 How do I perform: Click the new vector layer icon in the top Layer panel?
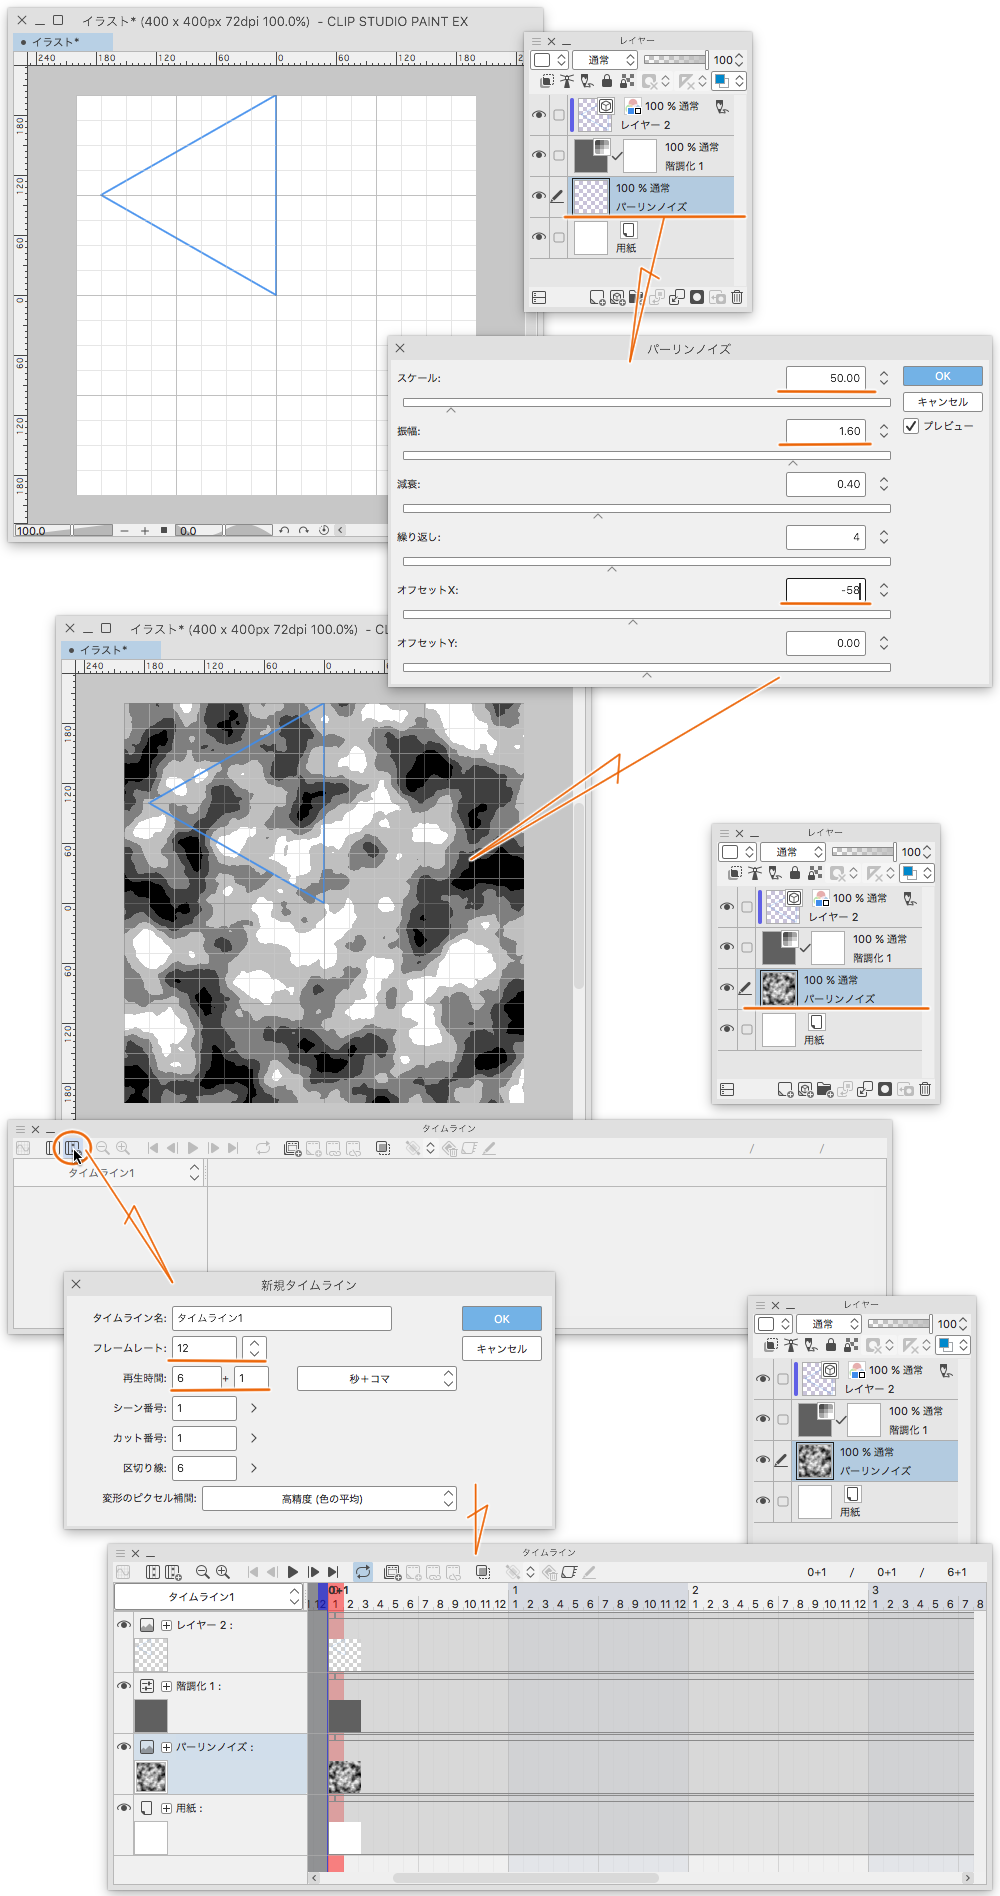(617, 297)
